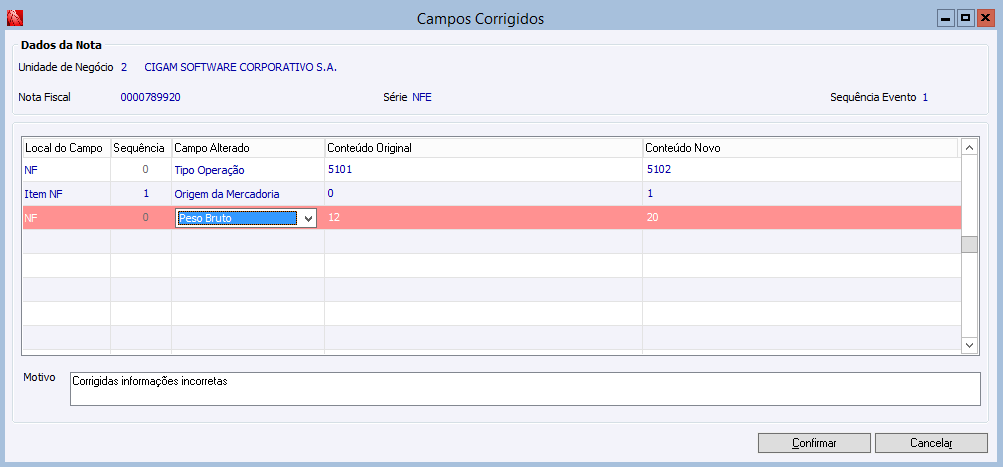The height and width of the screenshot is (467, 1003).
Task: Click the CIGAM app icon in title bar
Action: click(x=14, y=18)
